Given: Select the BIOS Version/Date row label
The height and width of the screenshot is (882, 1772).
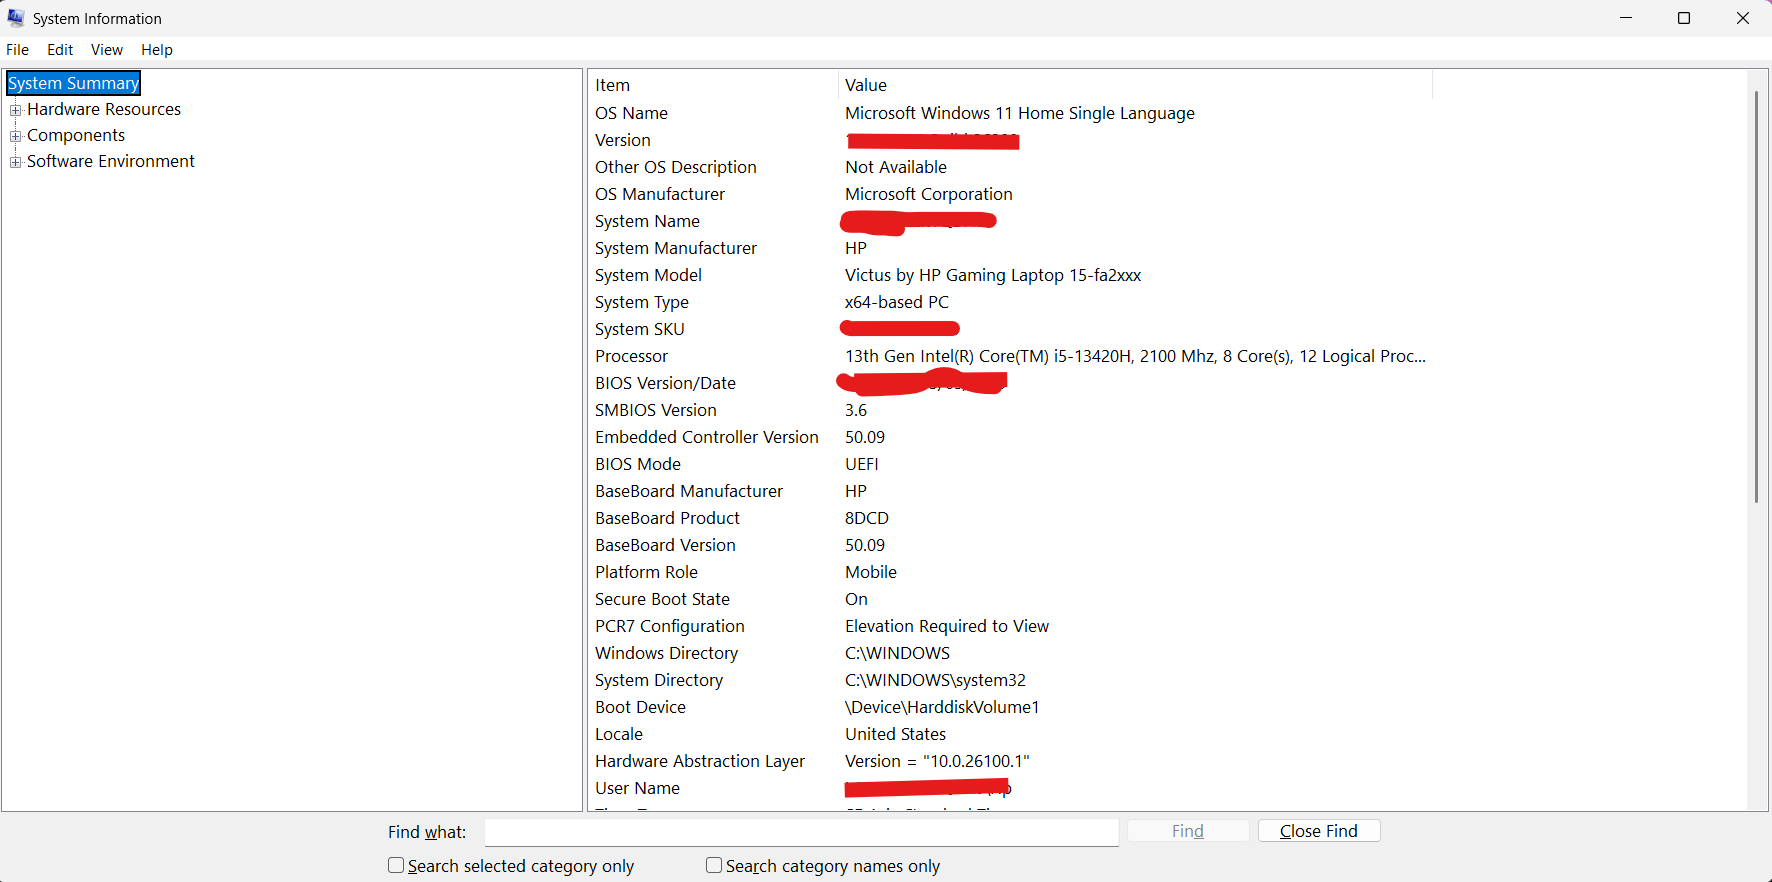Looking at the screenshot, I should point(665,383).
